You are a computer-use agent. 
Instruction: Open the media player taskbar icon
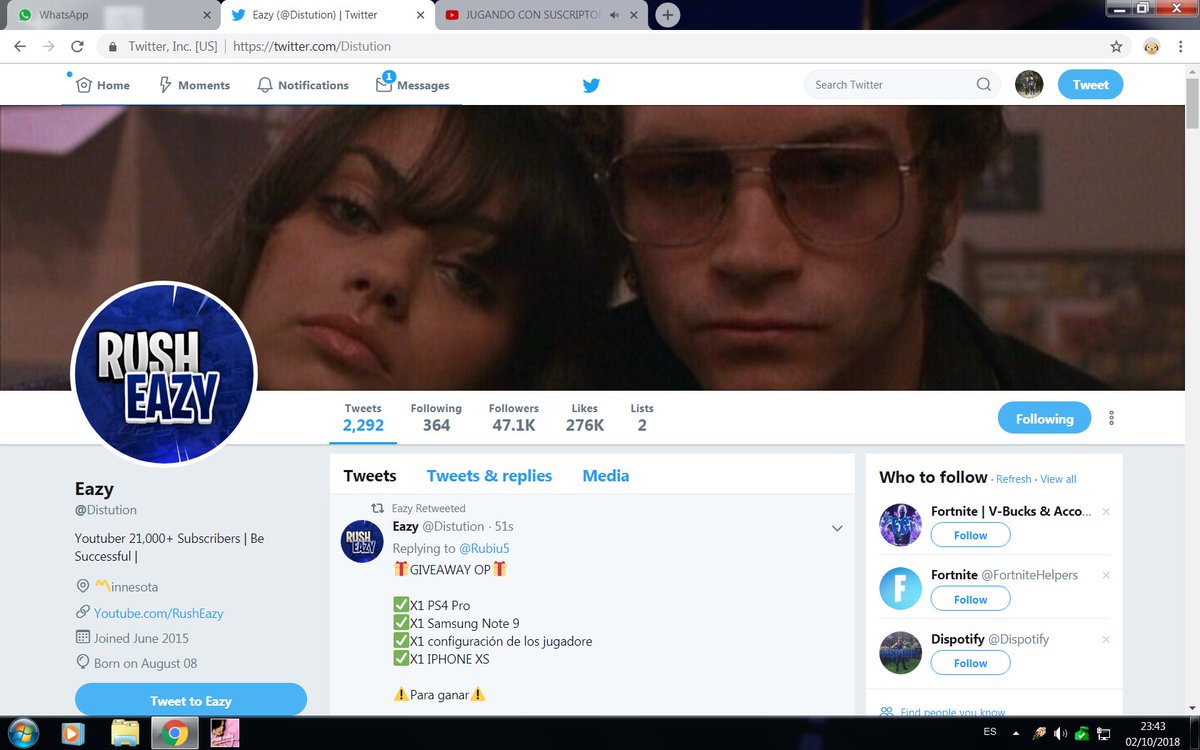pyautogui.click(x=73, y=734)
